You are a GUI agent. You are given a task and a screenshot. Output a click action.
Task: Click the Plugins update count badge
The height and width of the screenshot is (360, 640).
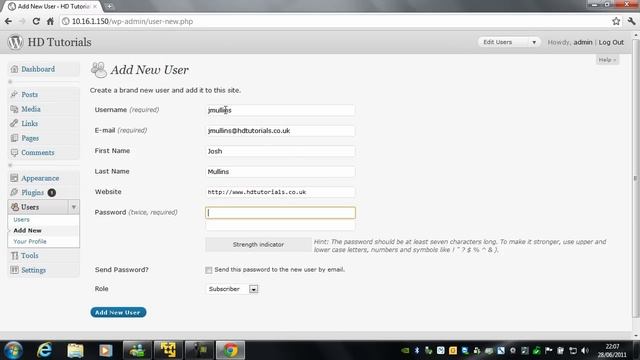(52, 193)
